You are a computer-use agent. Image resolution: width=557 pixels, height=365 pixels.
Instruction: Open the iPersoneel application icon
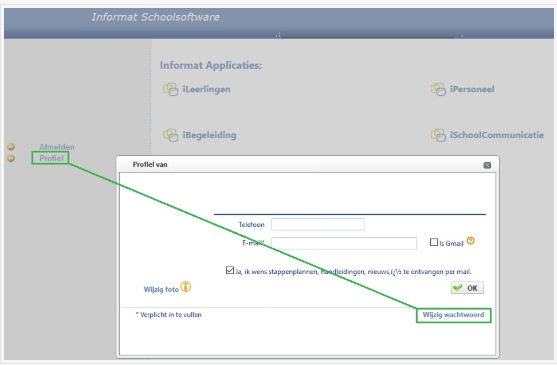click(438, 89)
